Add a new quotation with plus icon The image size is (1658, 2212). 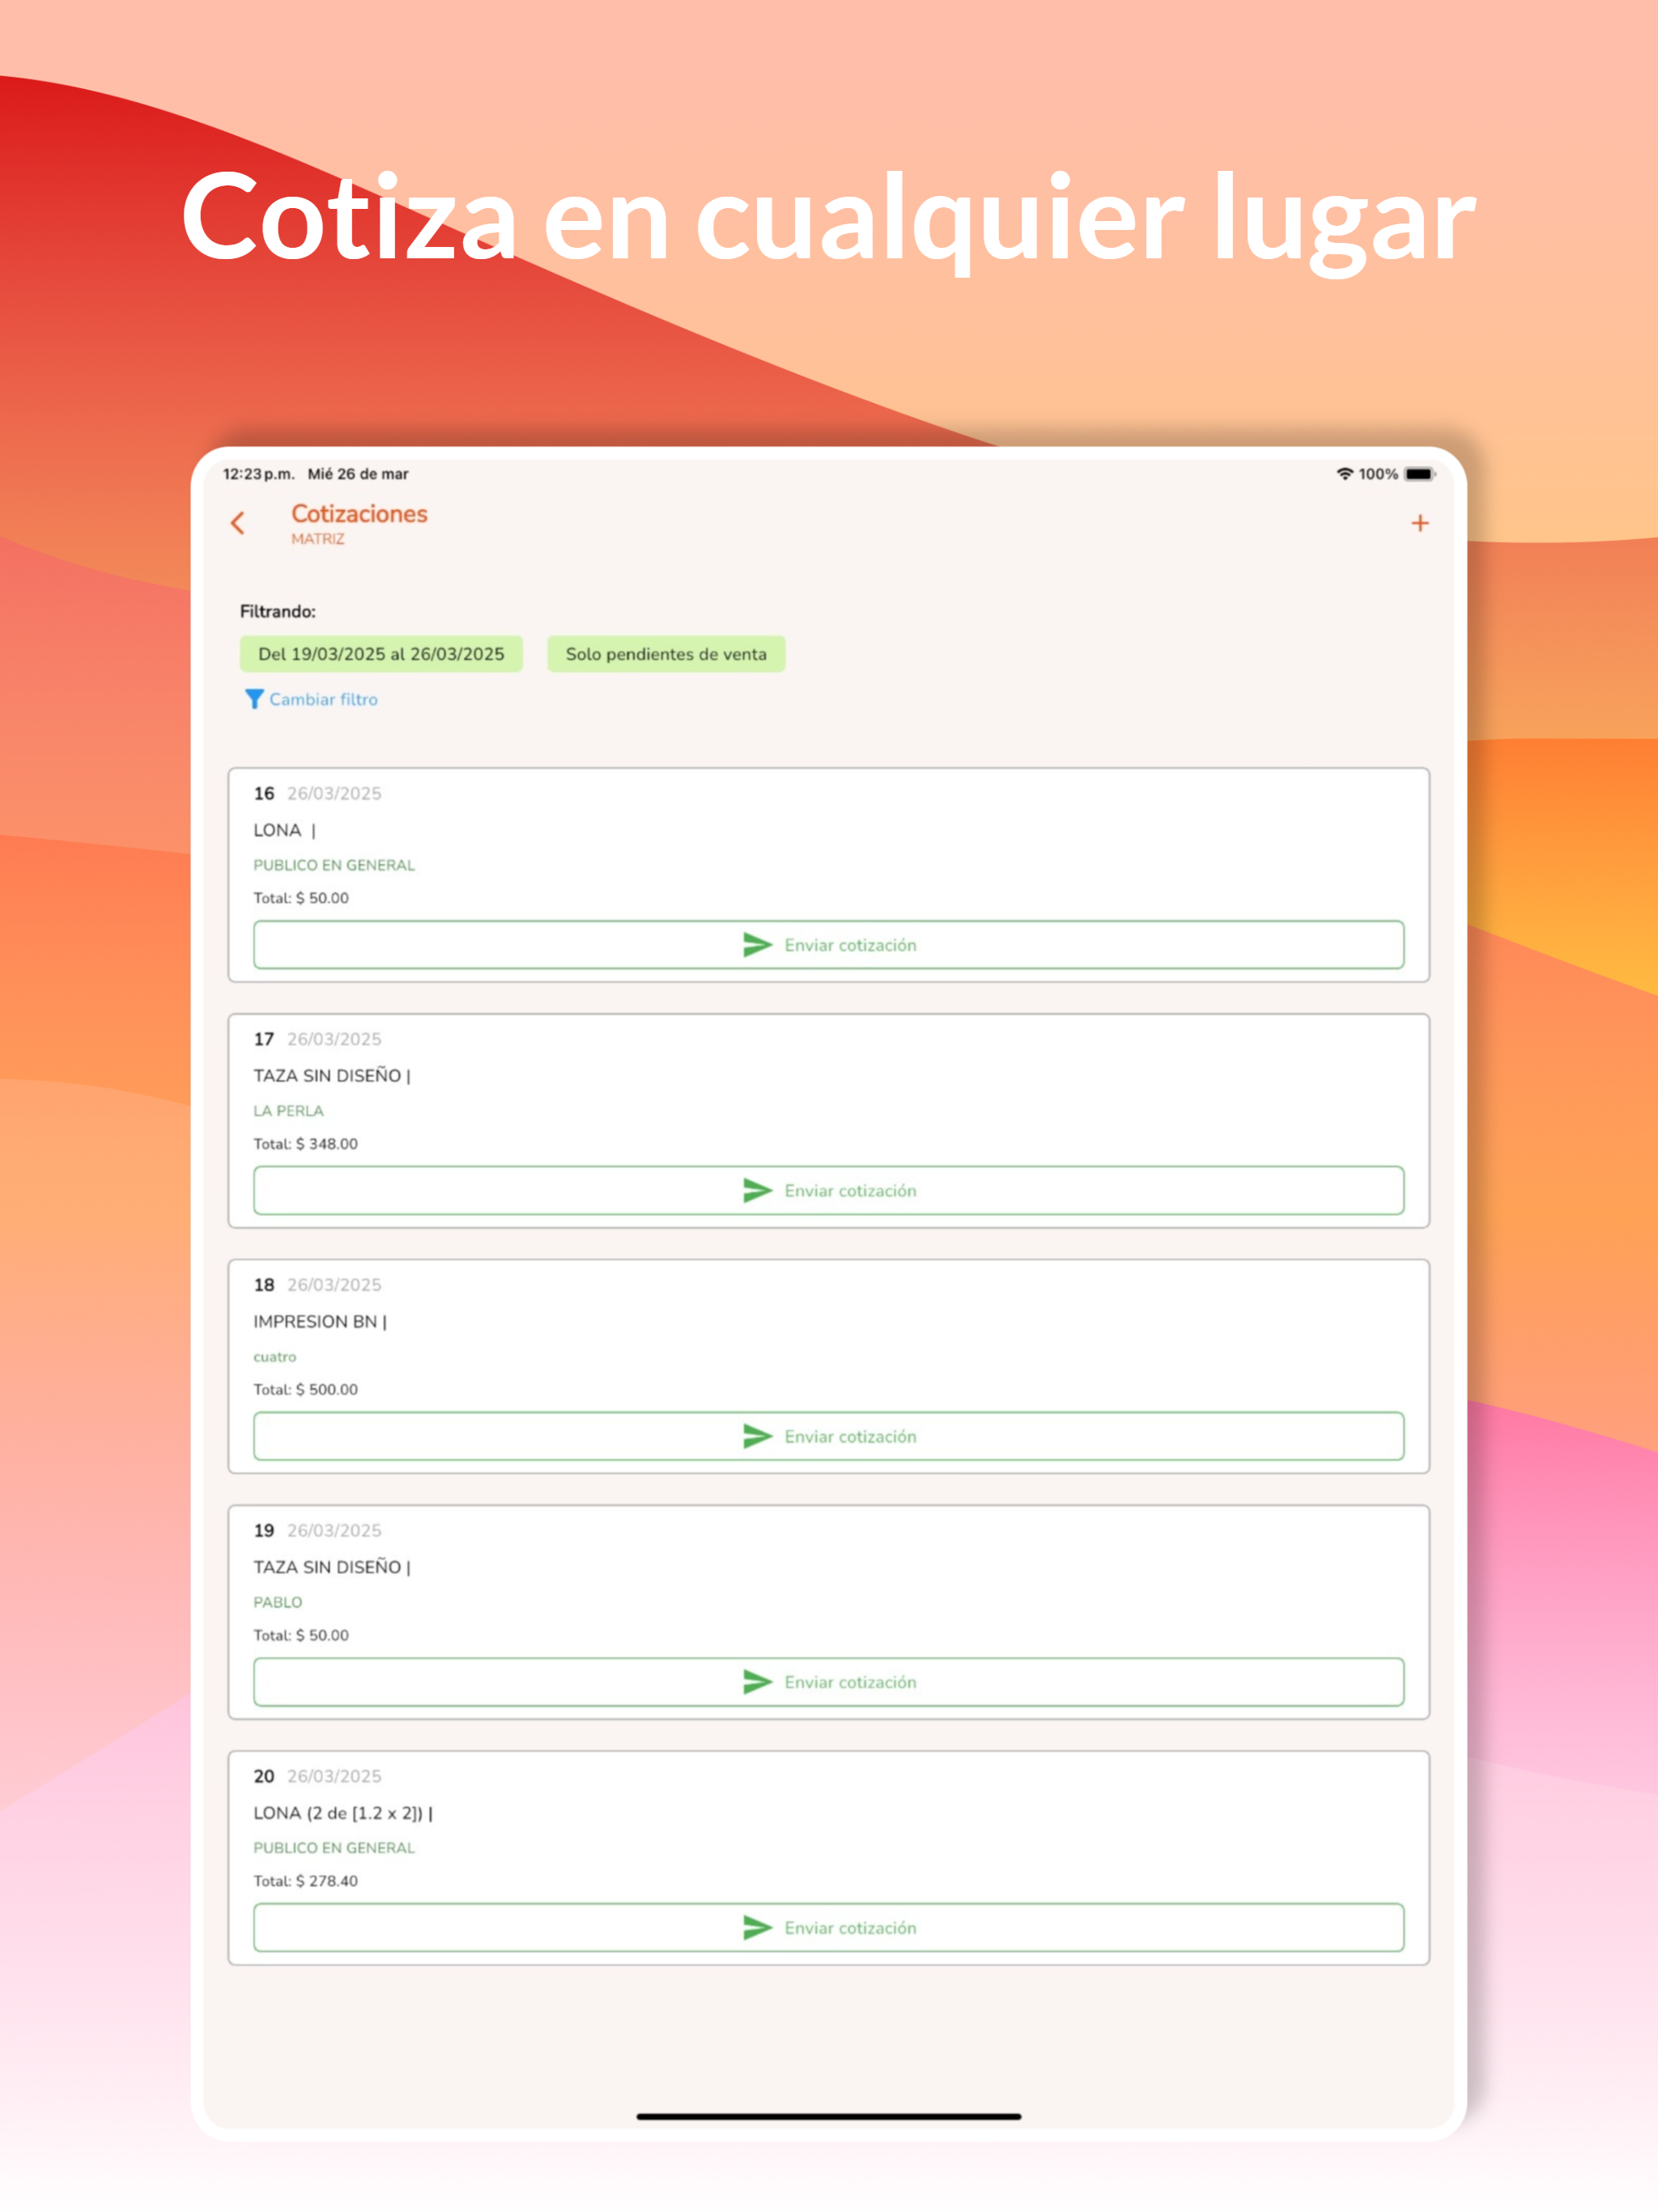pos(1419,523)
